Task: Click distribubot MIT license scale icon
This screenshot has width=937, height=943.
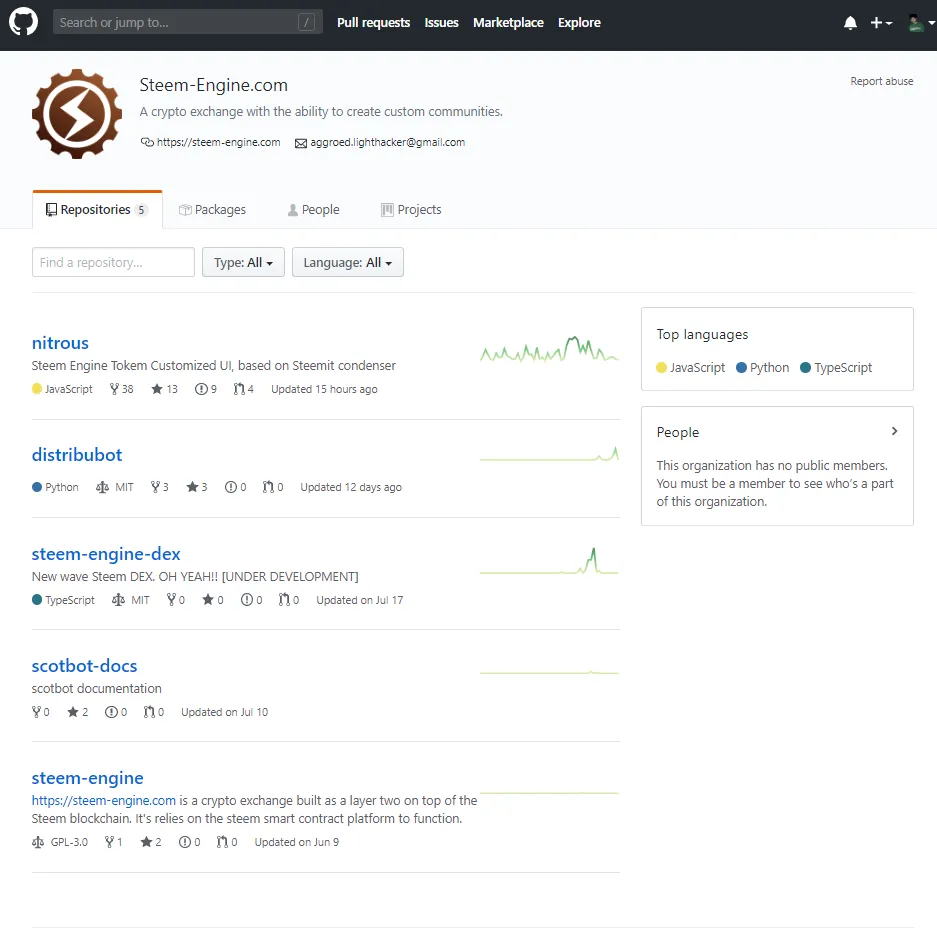Action: (x=102, y=487)
